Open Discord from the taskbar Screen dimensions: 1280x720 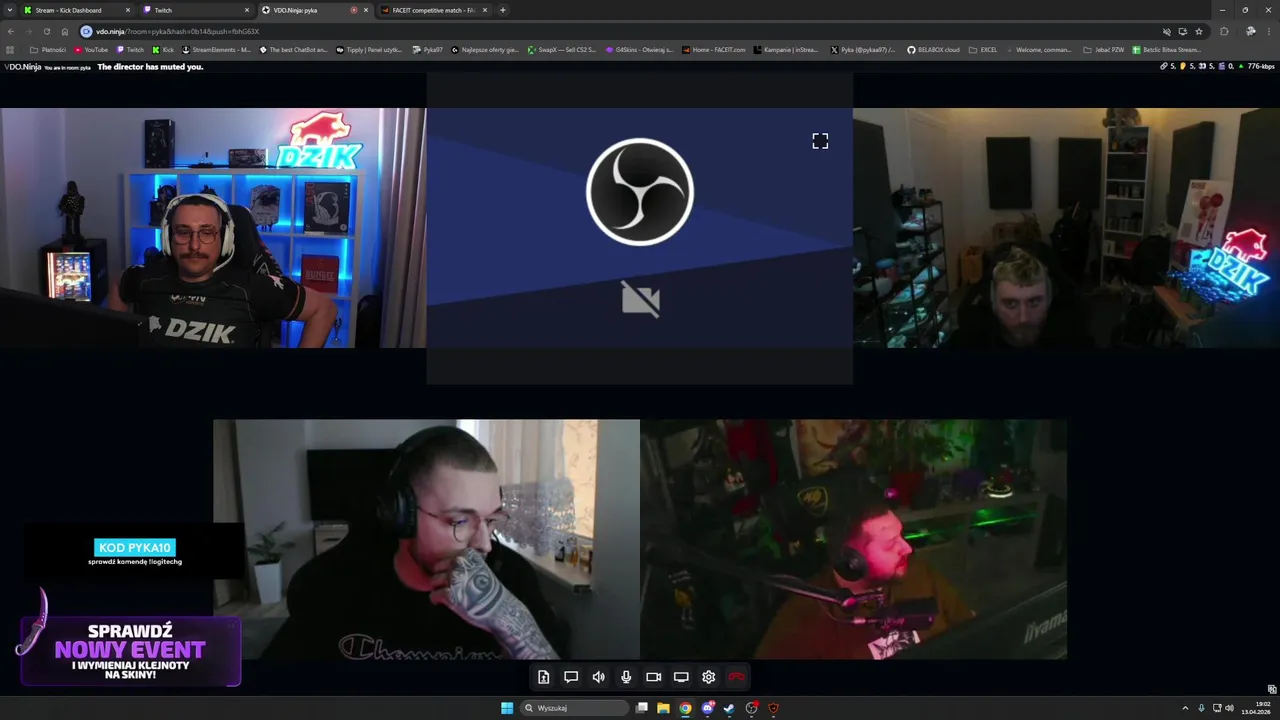click(707, 708)
